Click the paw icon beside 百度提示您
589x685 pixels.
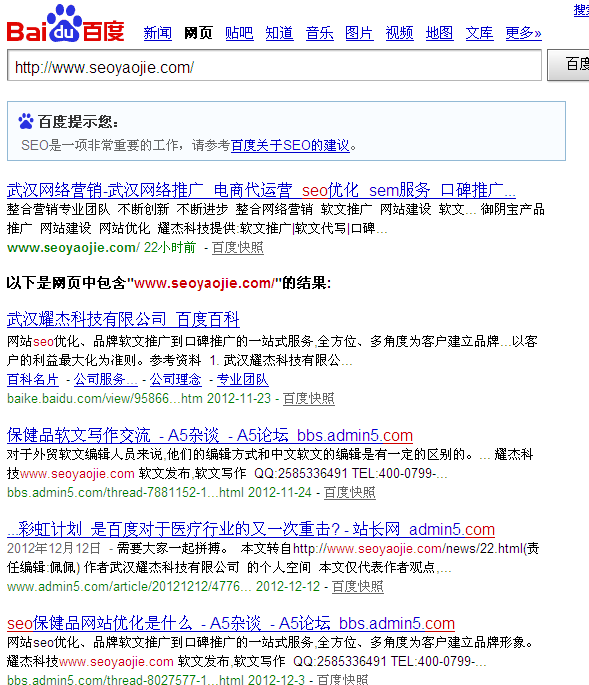click(26, 121)
